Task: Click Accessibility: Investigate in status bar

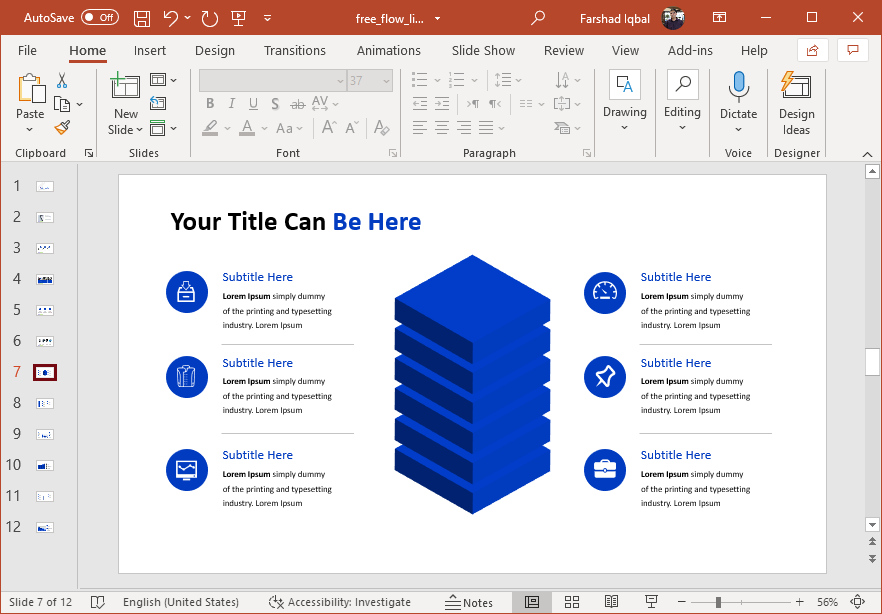Action: click(340, 602)
